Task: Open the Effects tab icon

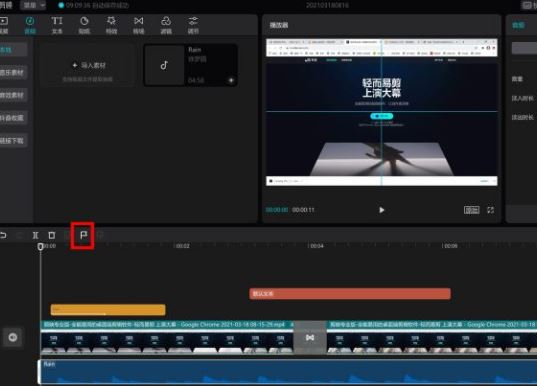Action: [111, 25]
